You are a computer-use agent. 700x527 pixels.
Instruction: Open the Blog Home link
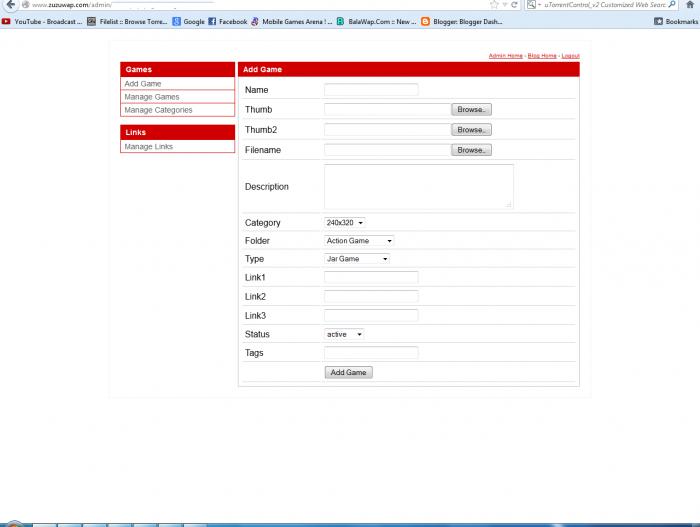[x=542, y=56]
